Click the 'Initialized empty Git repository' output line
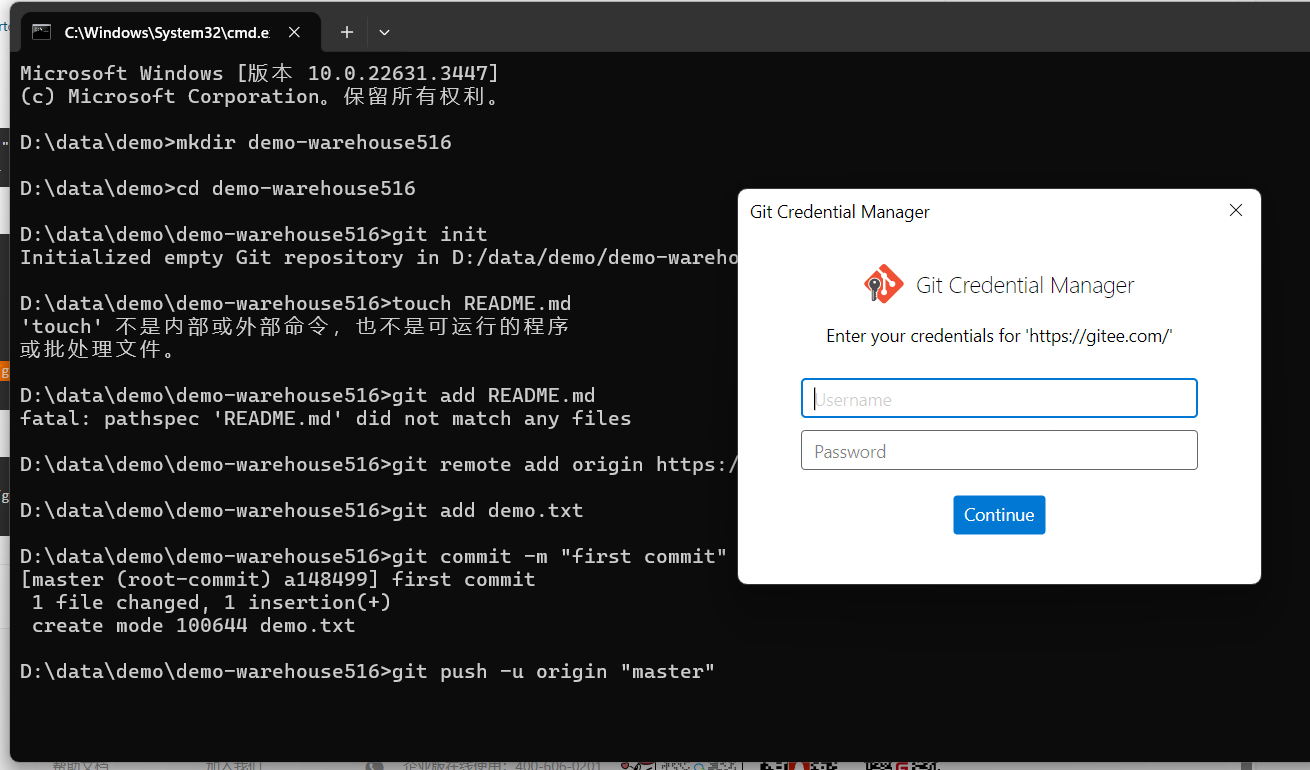The width and height of the screenshot is (1310, 770). point(379,257)
